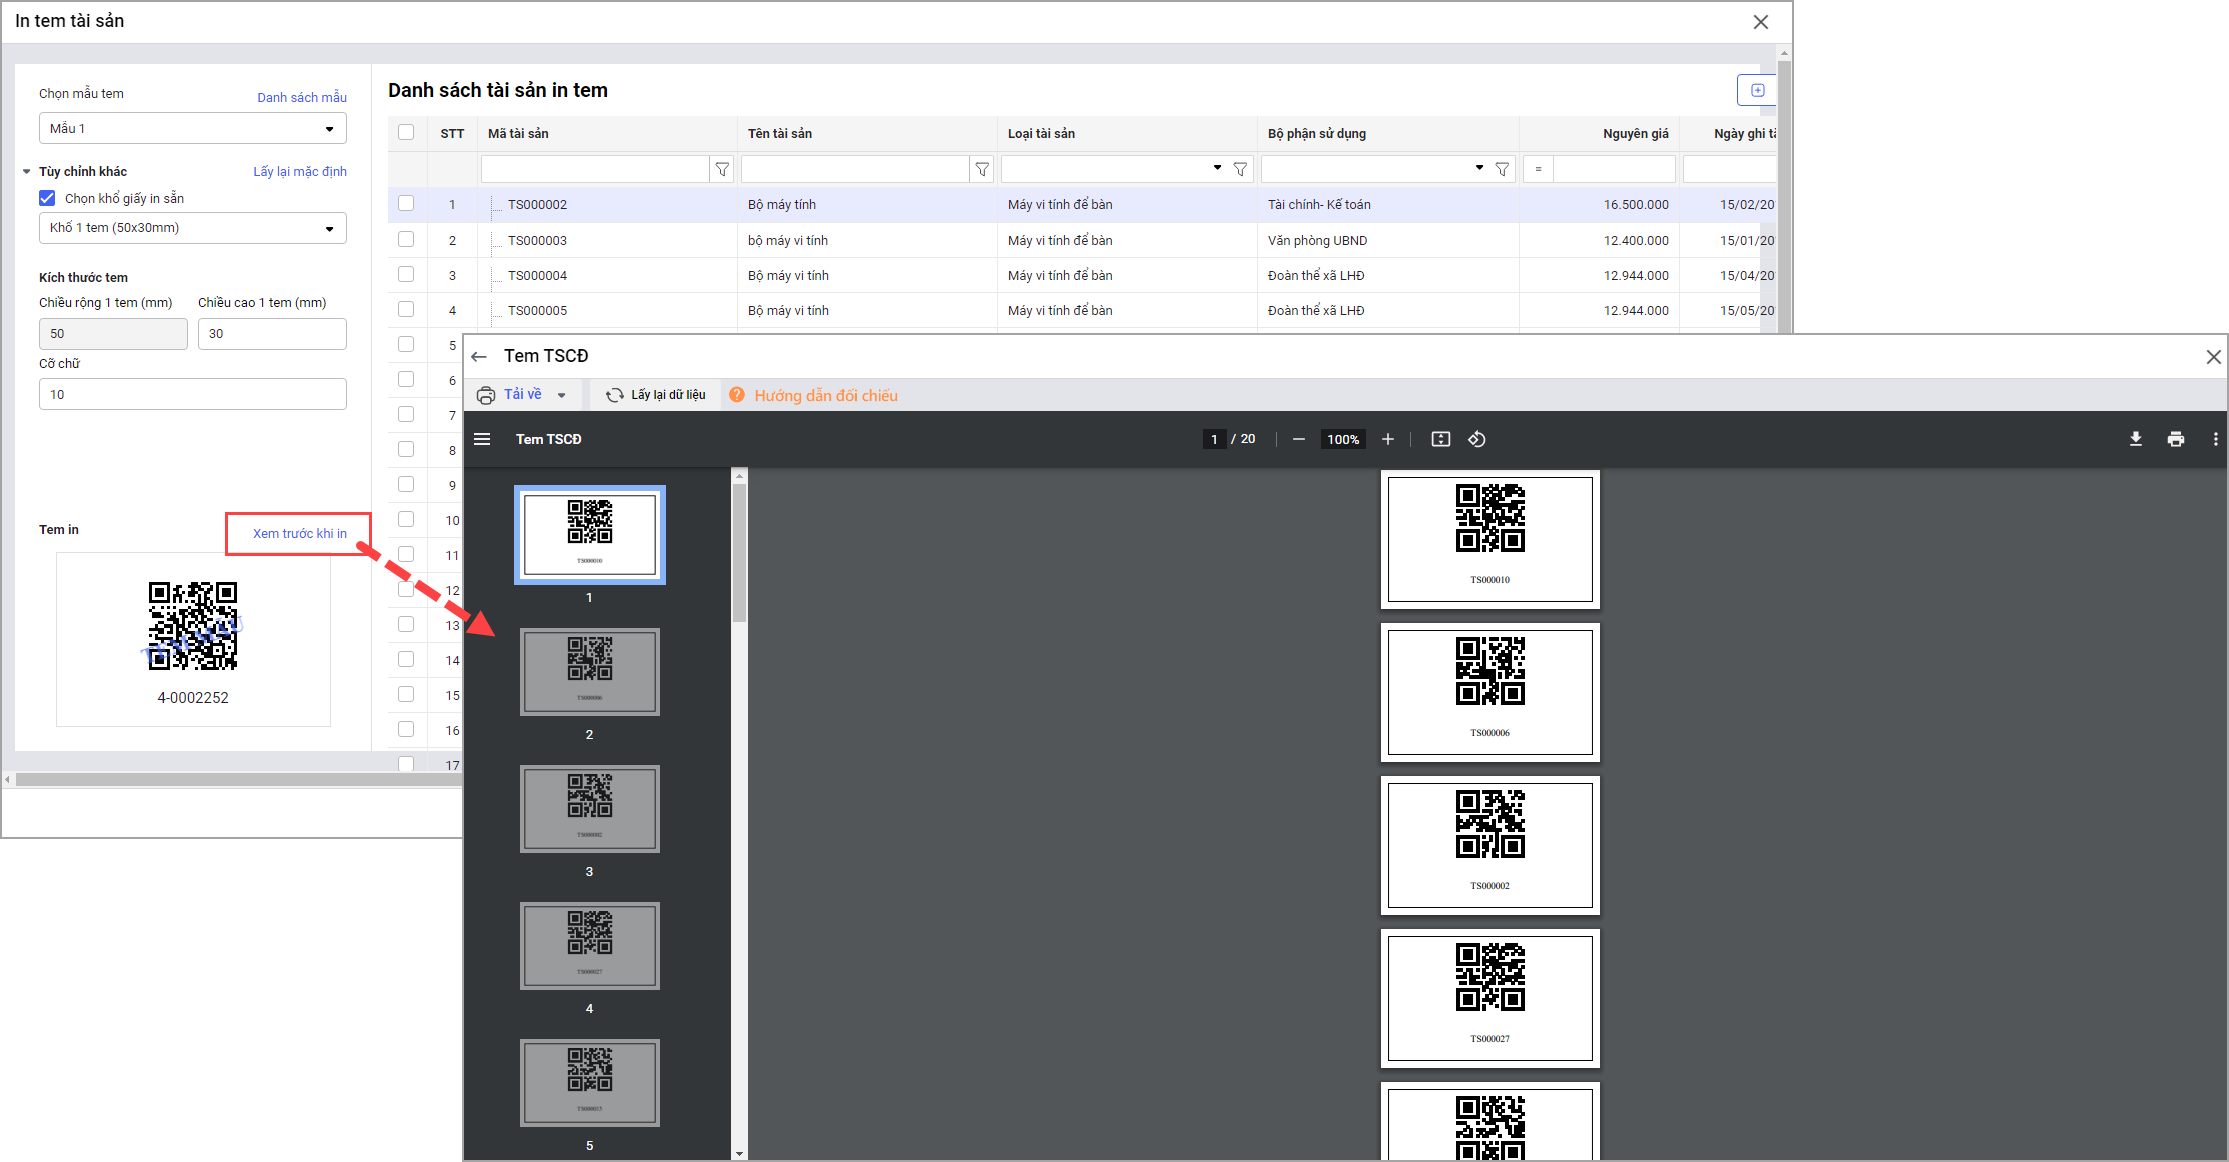2229x1162 pixels.
Task: Click the PDF viewer sidebar hamburger icon
Action: coord(482,439)
